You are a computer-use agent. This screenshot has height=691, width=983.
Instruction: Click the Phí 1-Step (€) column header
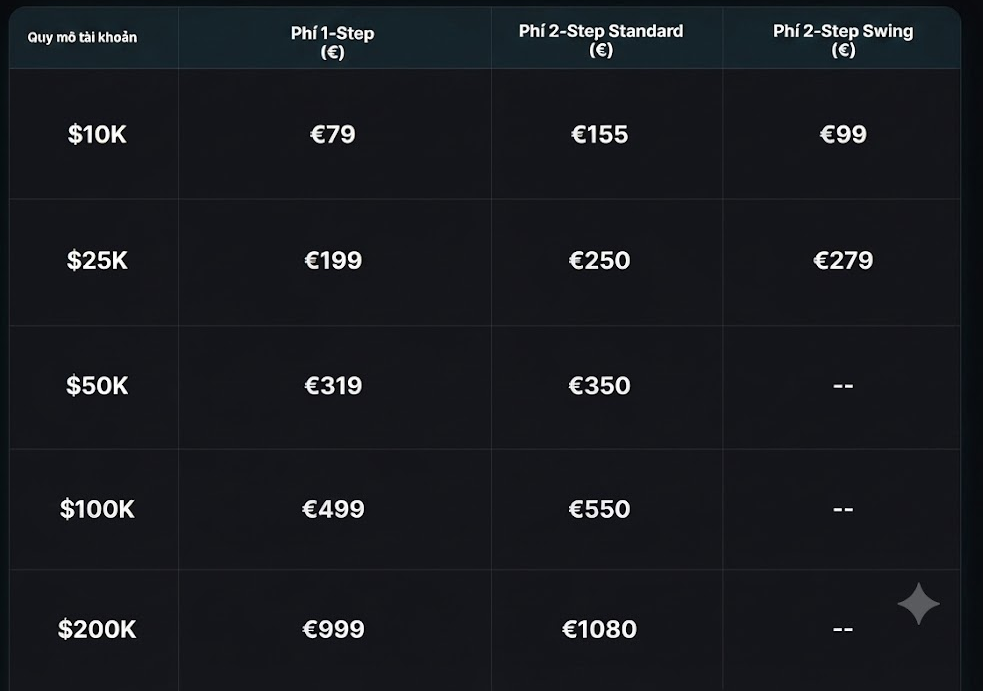(332, 42)
